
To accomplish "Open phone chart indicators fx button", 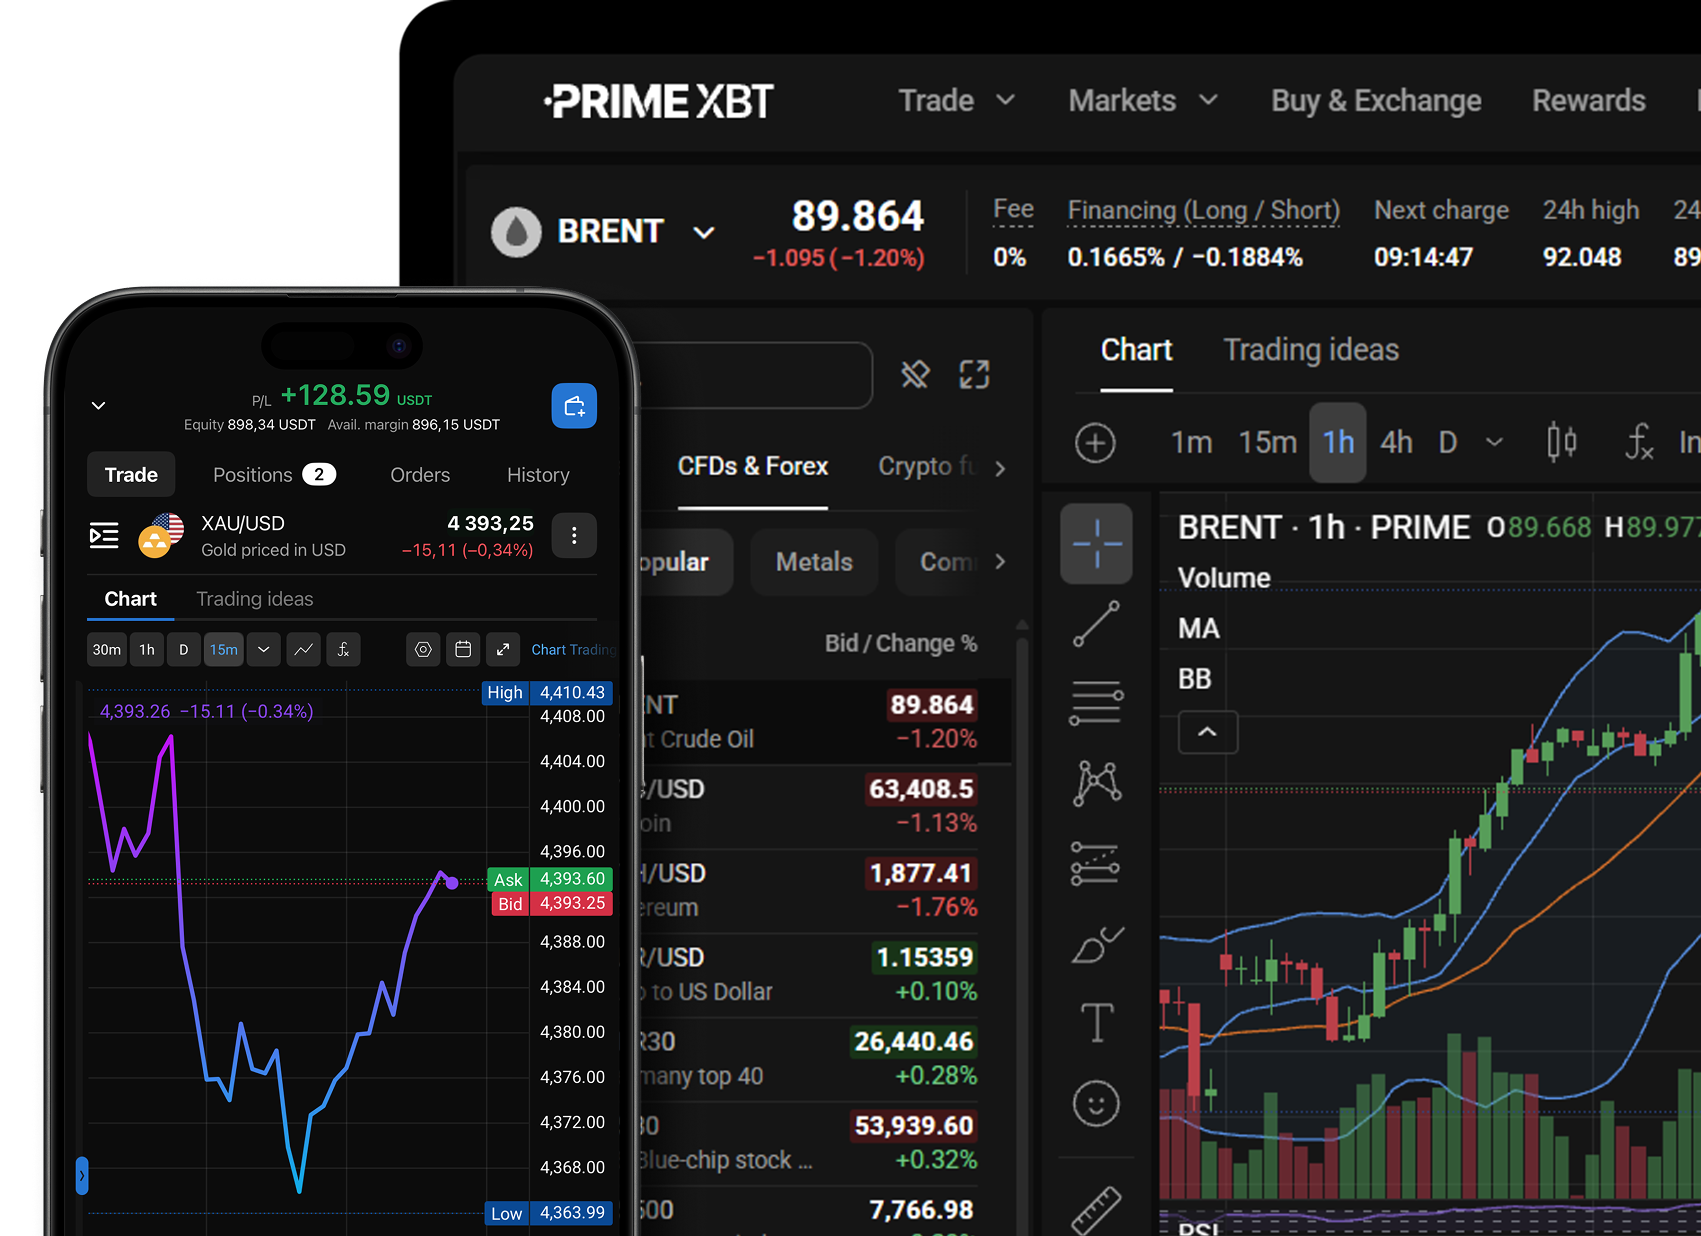I will pyautogui.click(x=343, y=650).
